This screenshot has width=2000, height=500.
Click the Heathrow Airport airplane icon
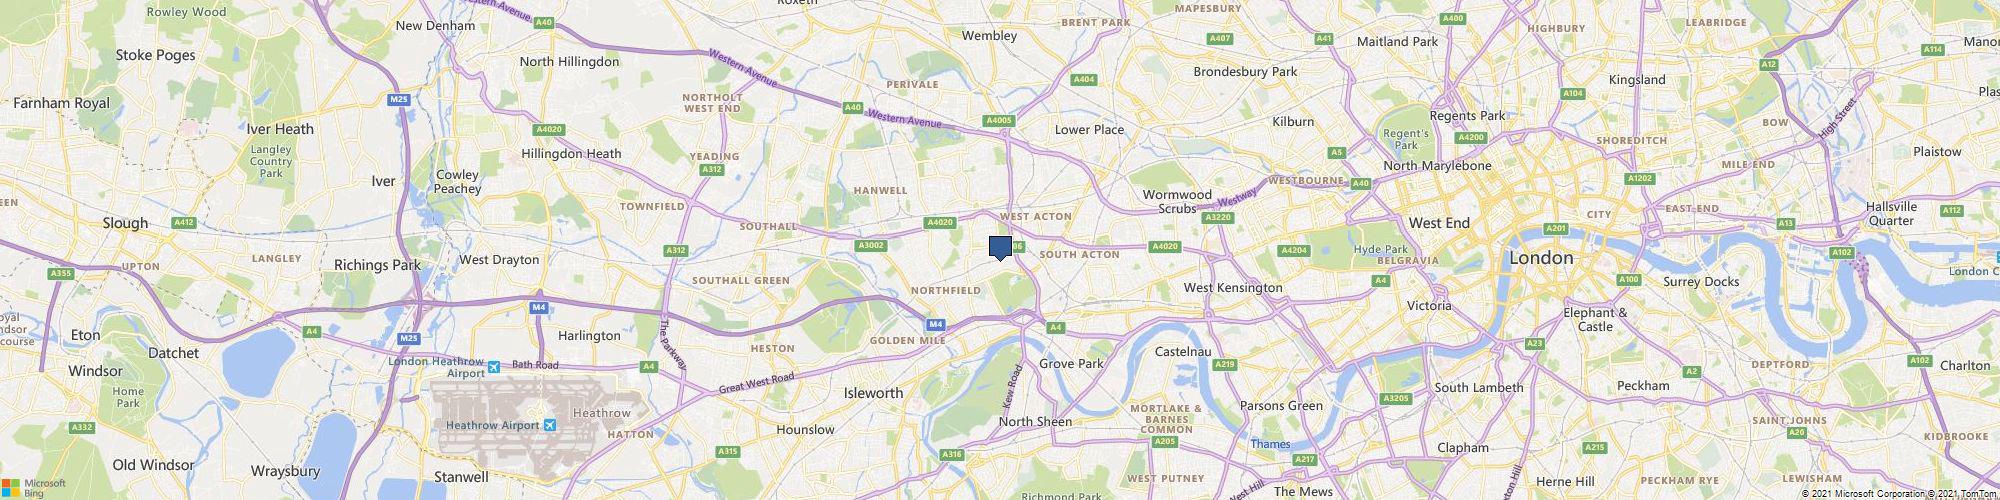(x=550, y=425)
